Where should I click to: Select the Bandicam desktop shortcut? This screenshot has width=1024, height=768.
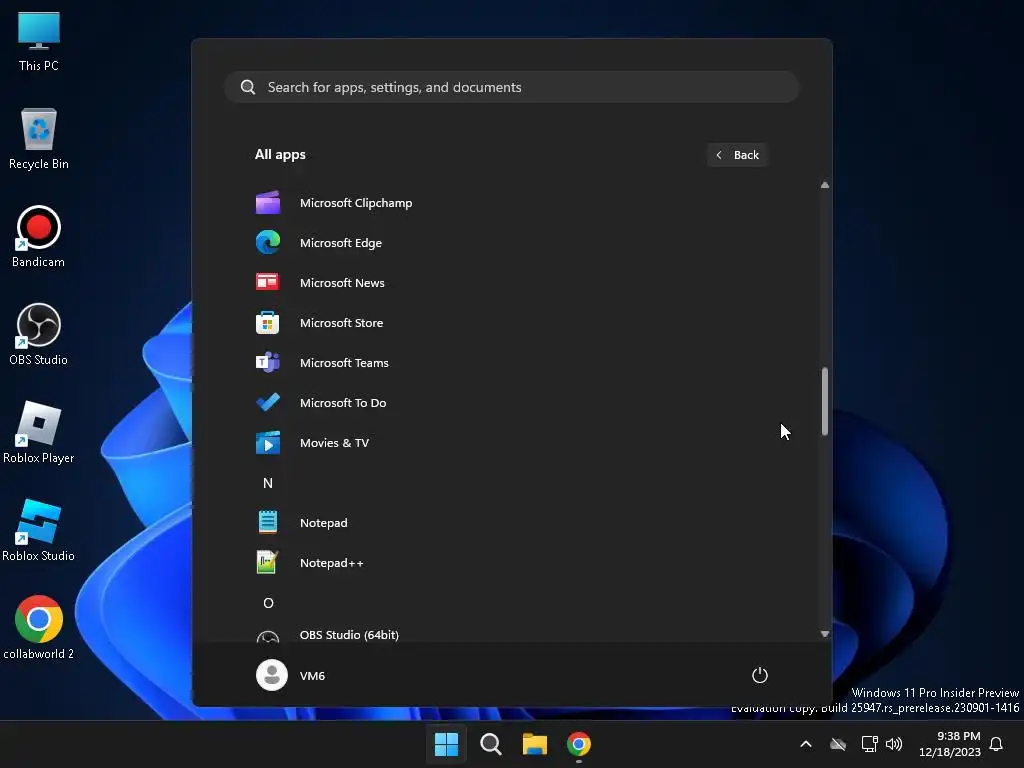coord(39,237)
